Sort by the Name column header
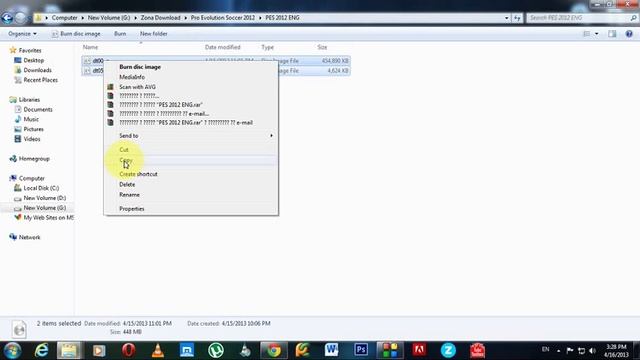Screen dimensions: 640x360 (90, 47)
